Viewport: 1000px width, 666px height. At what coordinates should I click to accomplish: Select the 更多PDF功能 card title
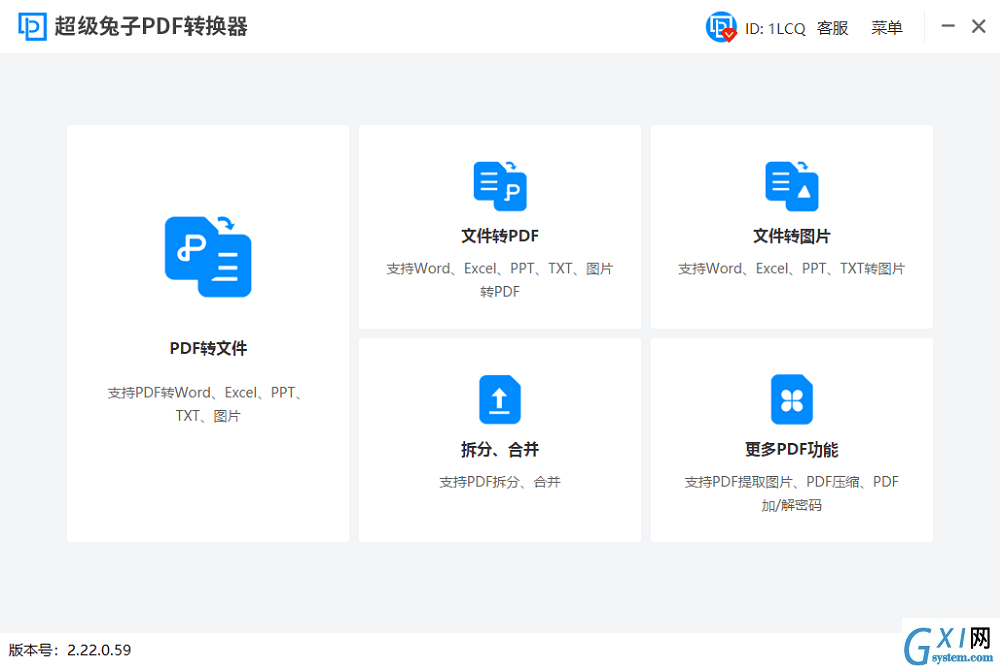tap(791, 450)
